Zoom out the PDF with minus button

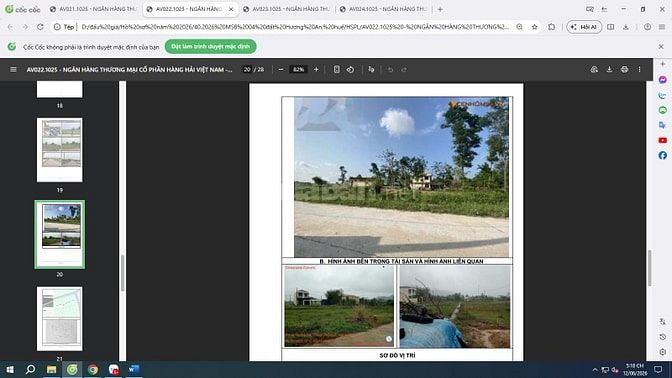click(x=281, y=69)
